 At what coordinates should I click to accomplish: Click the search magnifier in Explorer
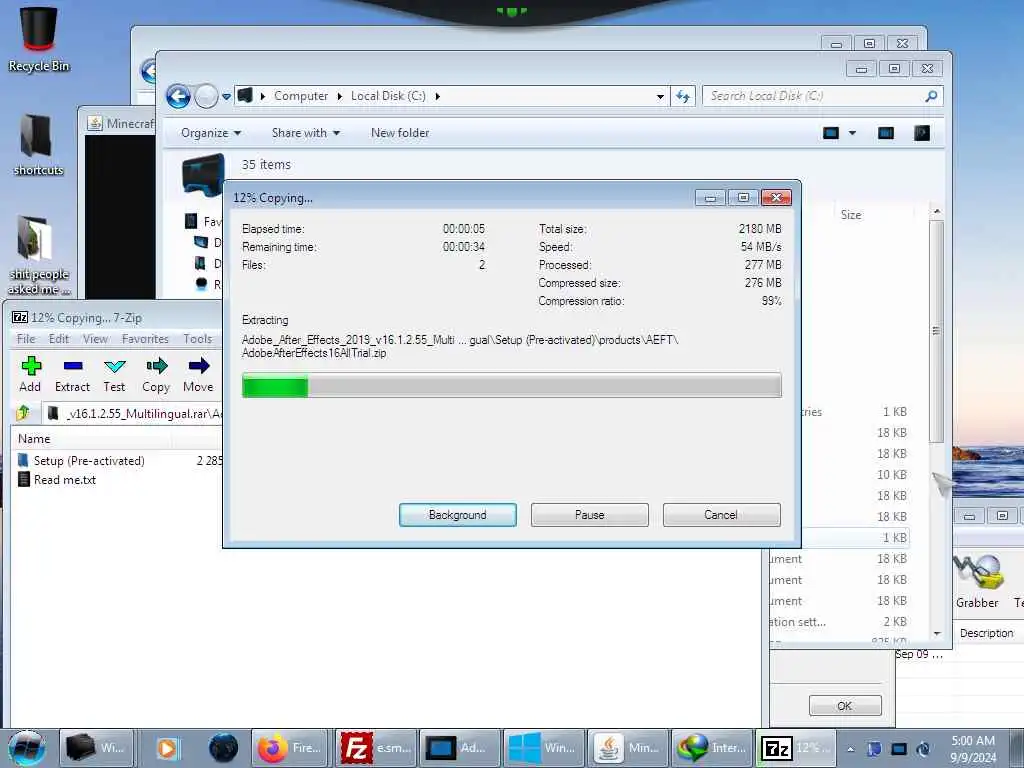point(931,96)
